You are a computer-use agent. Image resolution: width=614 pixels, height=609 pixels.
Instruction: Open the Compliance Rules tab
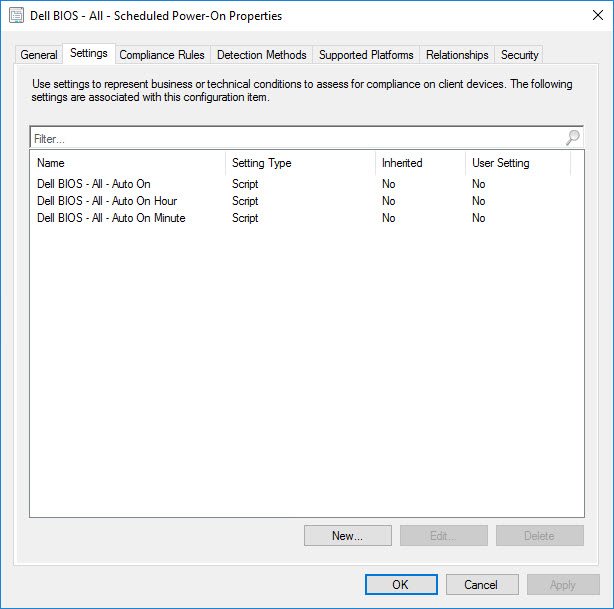(162, 55)
